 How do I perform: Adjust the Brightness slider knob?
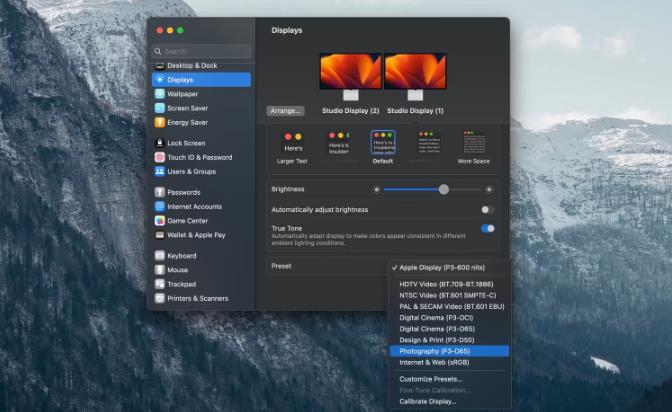[444, 189]
